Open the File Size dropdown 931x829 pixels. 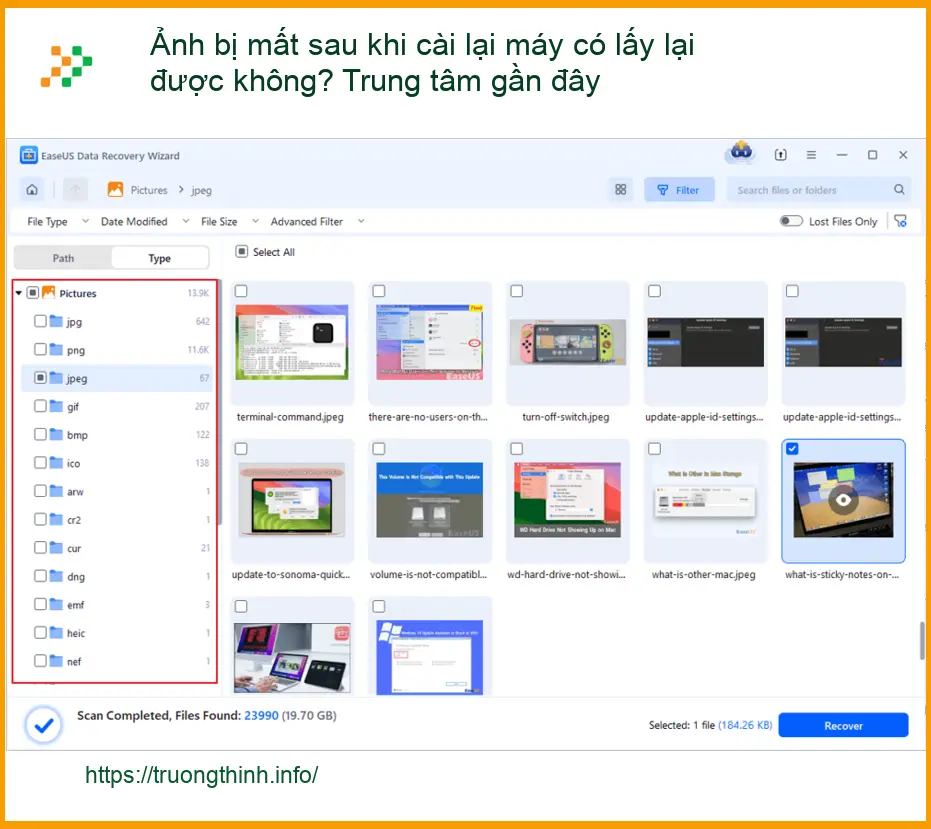click(229, 222)
